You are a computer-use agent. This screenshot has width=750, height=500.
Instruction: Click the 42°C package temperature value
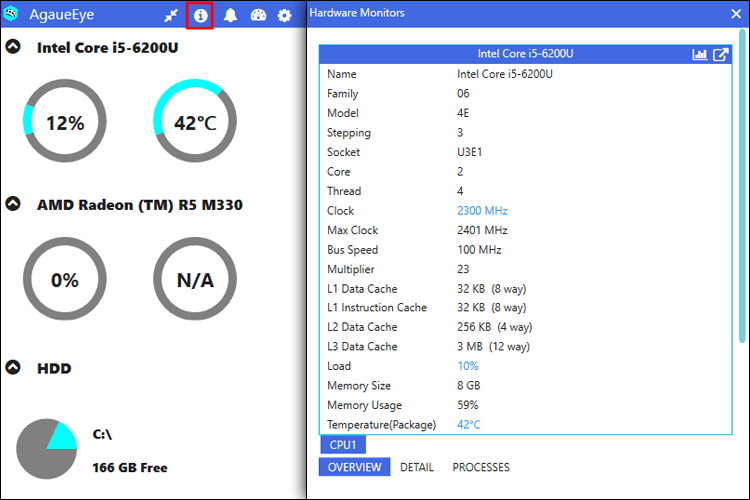click(x=468, y=424)
